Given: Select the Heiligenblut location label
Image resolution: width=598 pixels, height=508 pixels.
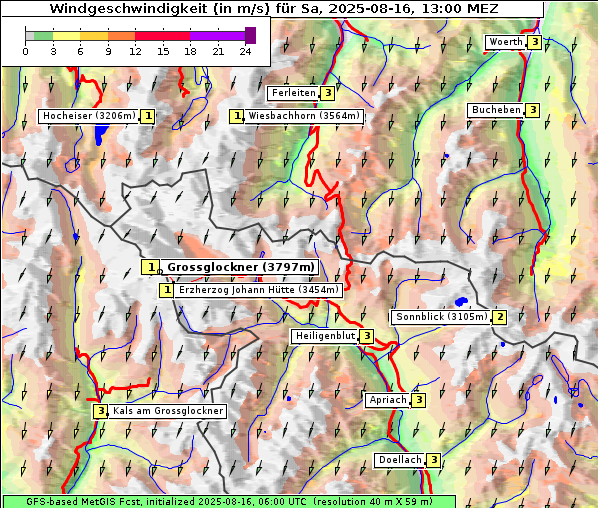Looking at the screenshot, I should tap(325, 336).
